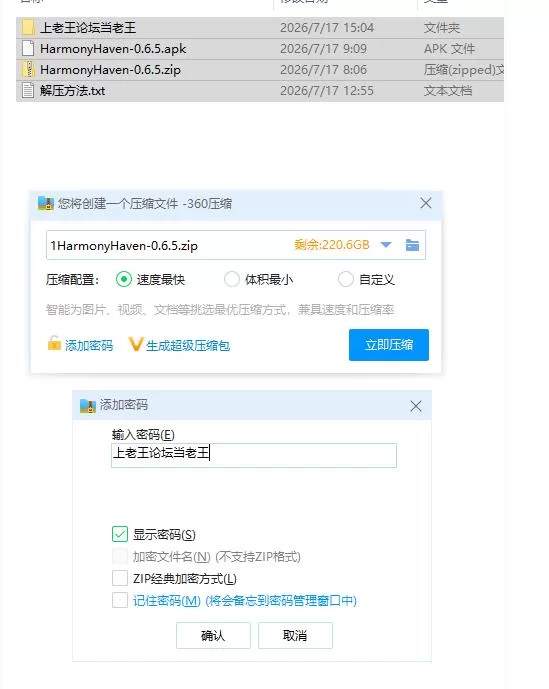Click the 360压缩 logo in the 添加密码 title bar
This screenshot has width=549, height=689.
pyautogui.click(x=87, y=406)
